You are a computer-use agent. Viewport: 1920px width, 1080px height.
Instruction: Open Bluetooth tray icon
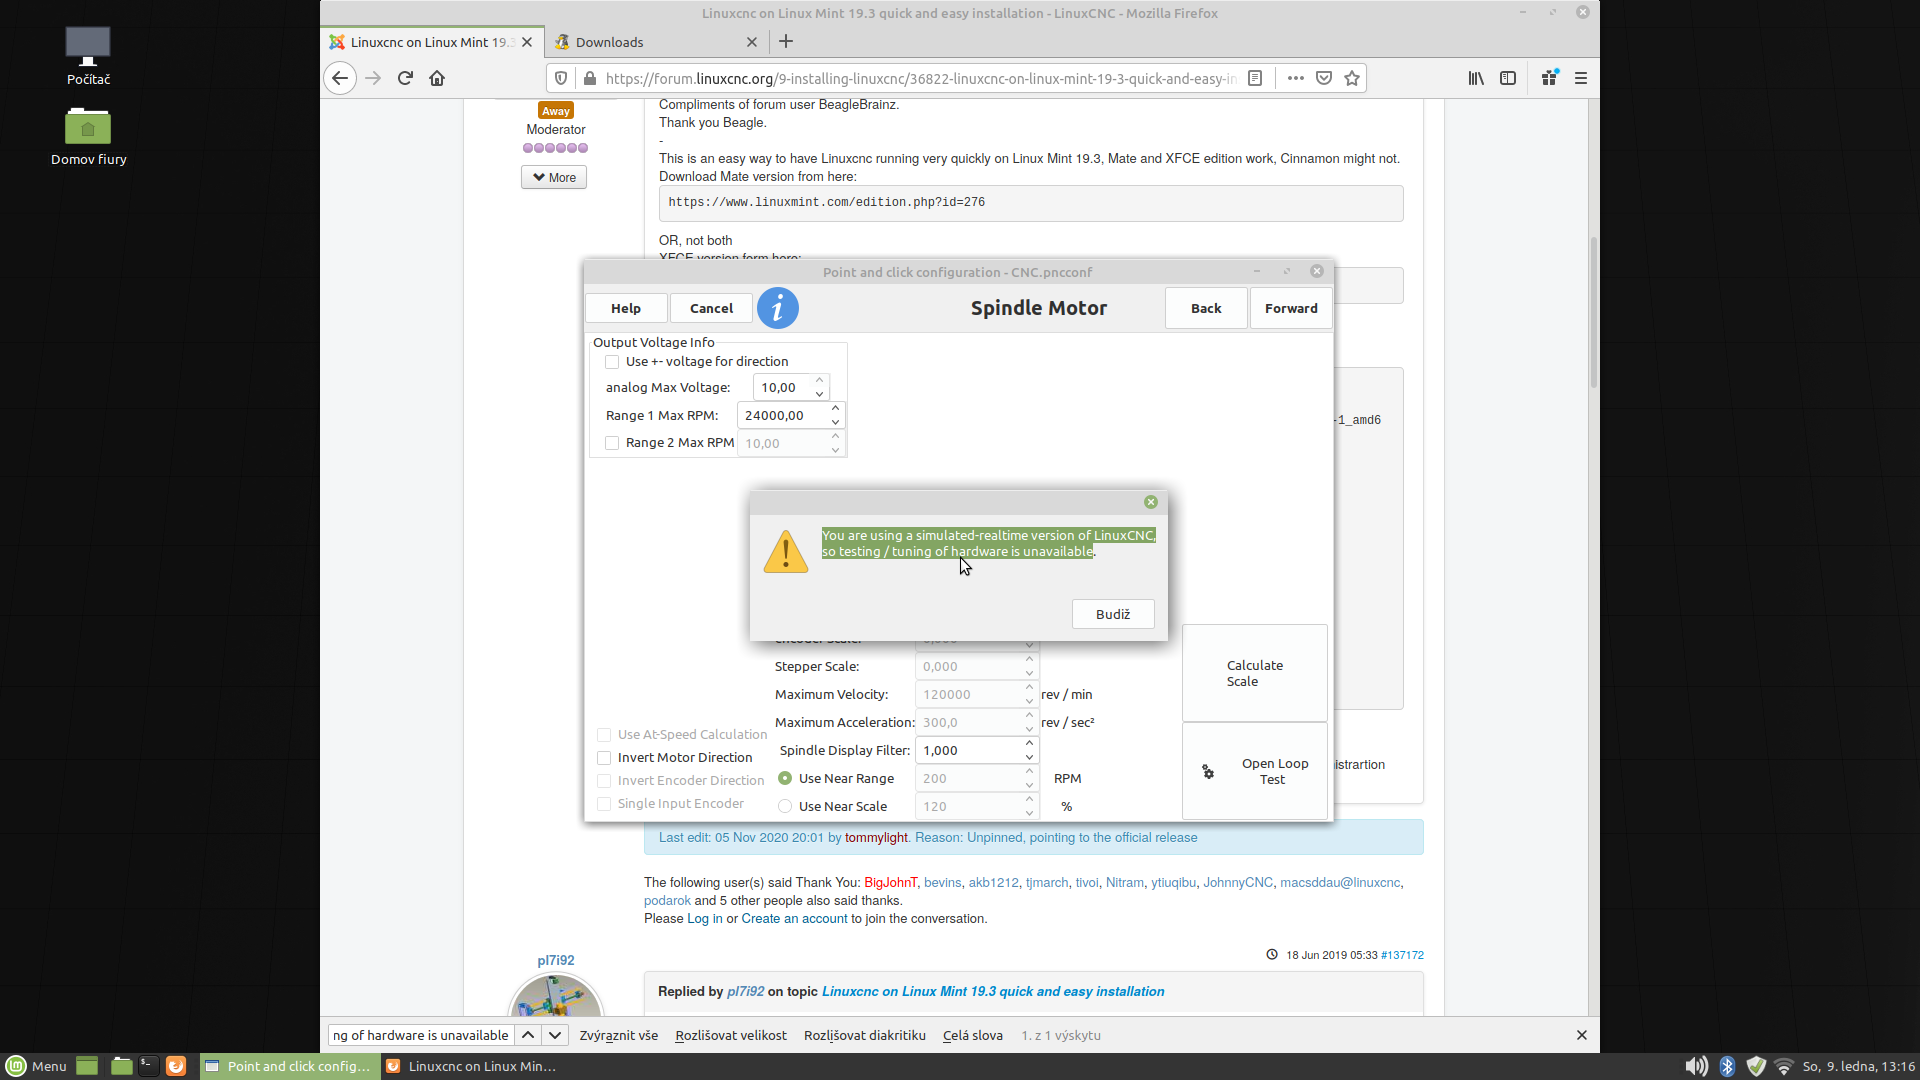pyautogui.click(x=1727, y=1066)
